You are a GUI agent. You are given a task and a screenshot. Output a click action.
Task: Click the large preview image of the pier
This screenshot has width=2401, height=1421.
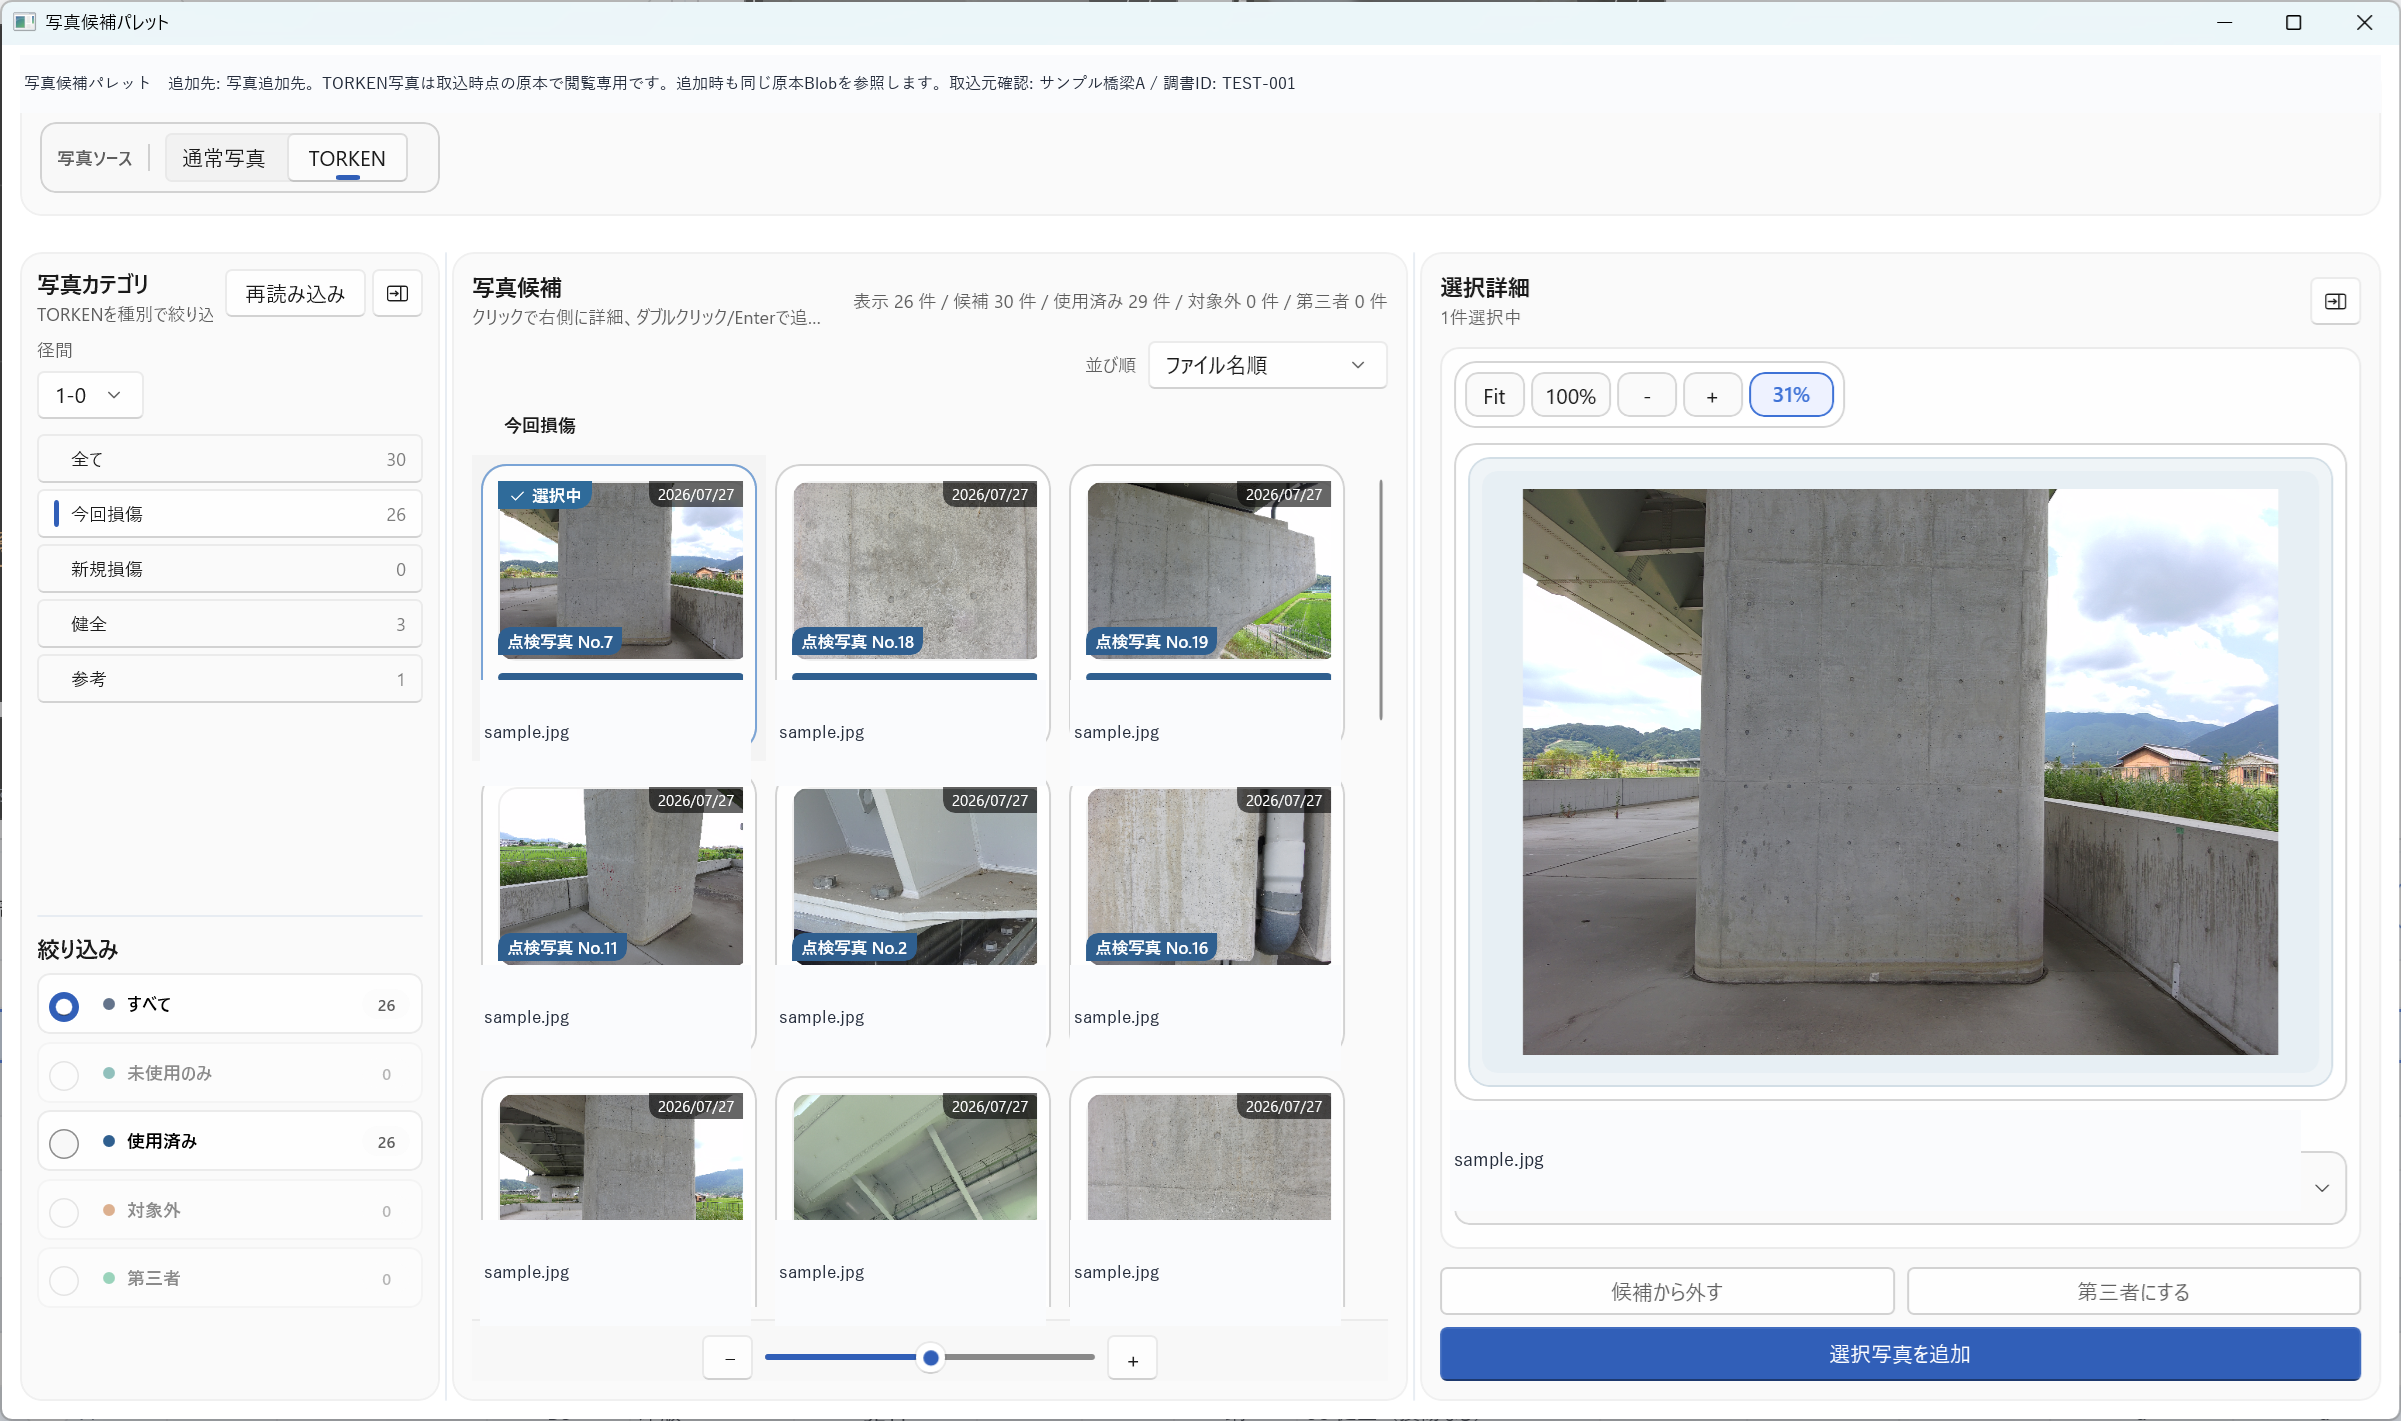pos(1900,772)
